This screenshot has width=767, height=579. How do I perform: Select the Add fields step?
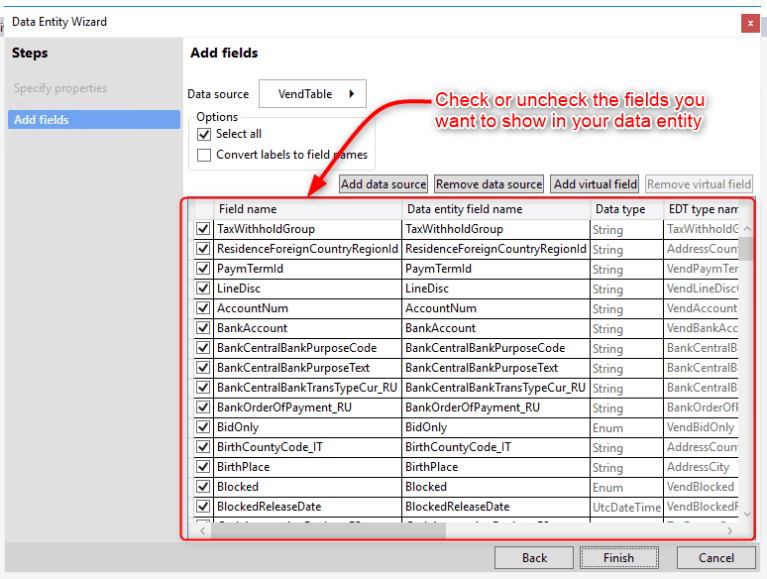(94, 120)
